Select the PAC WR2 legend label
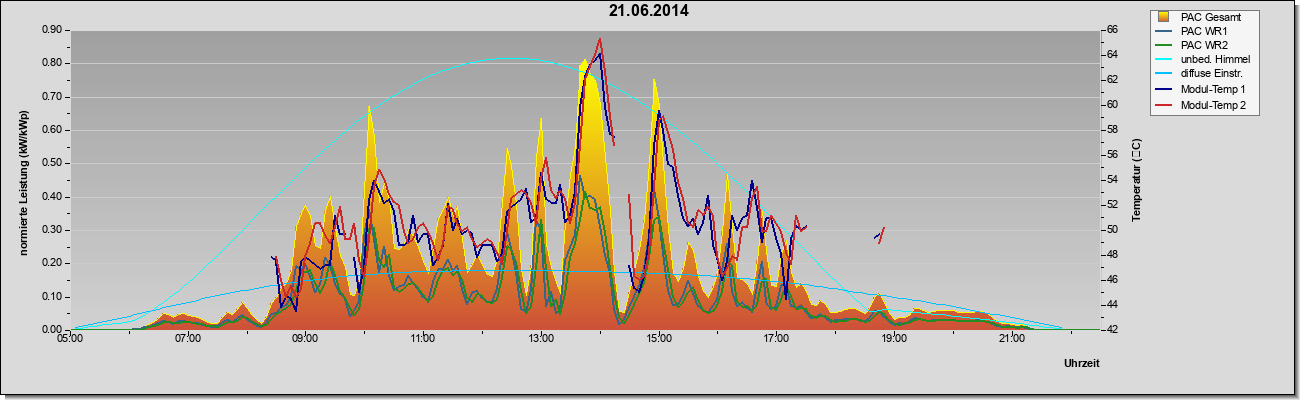This screenshot has width=1300, height=400. [x=1204, y=45]
